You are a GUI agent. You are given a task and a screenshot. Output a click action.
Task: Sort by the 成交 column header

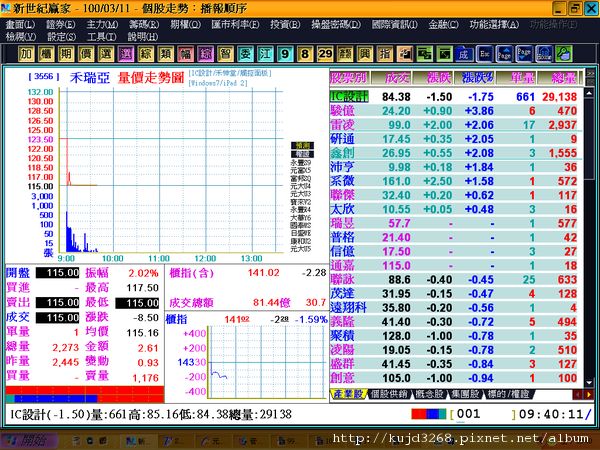(392, 78)
